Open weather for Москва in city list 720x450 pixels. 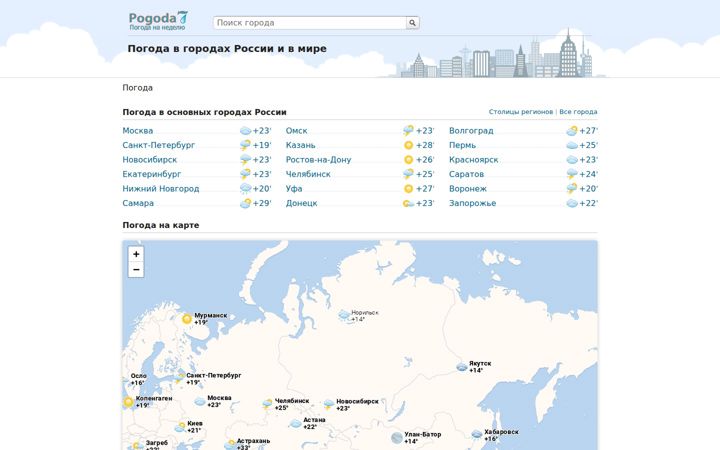coord(138,130)
